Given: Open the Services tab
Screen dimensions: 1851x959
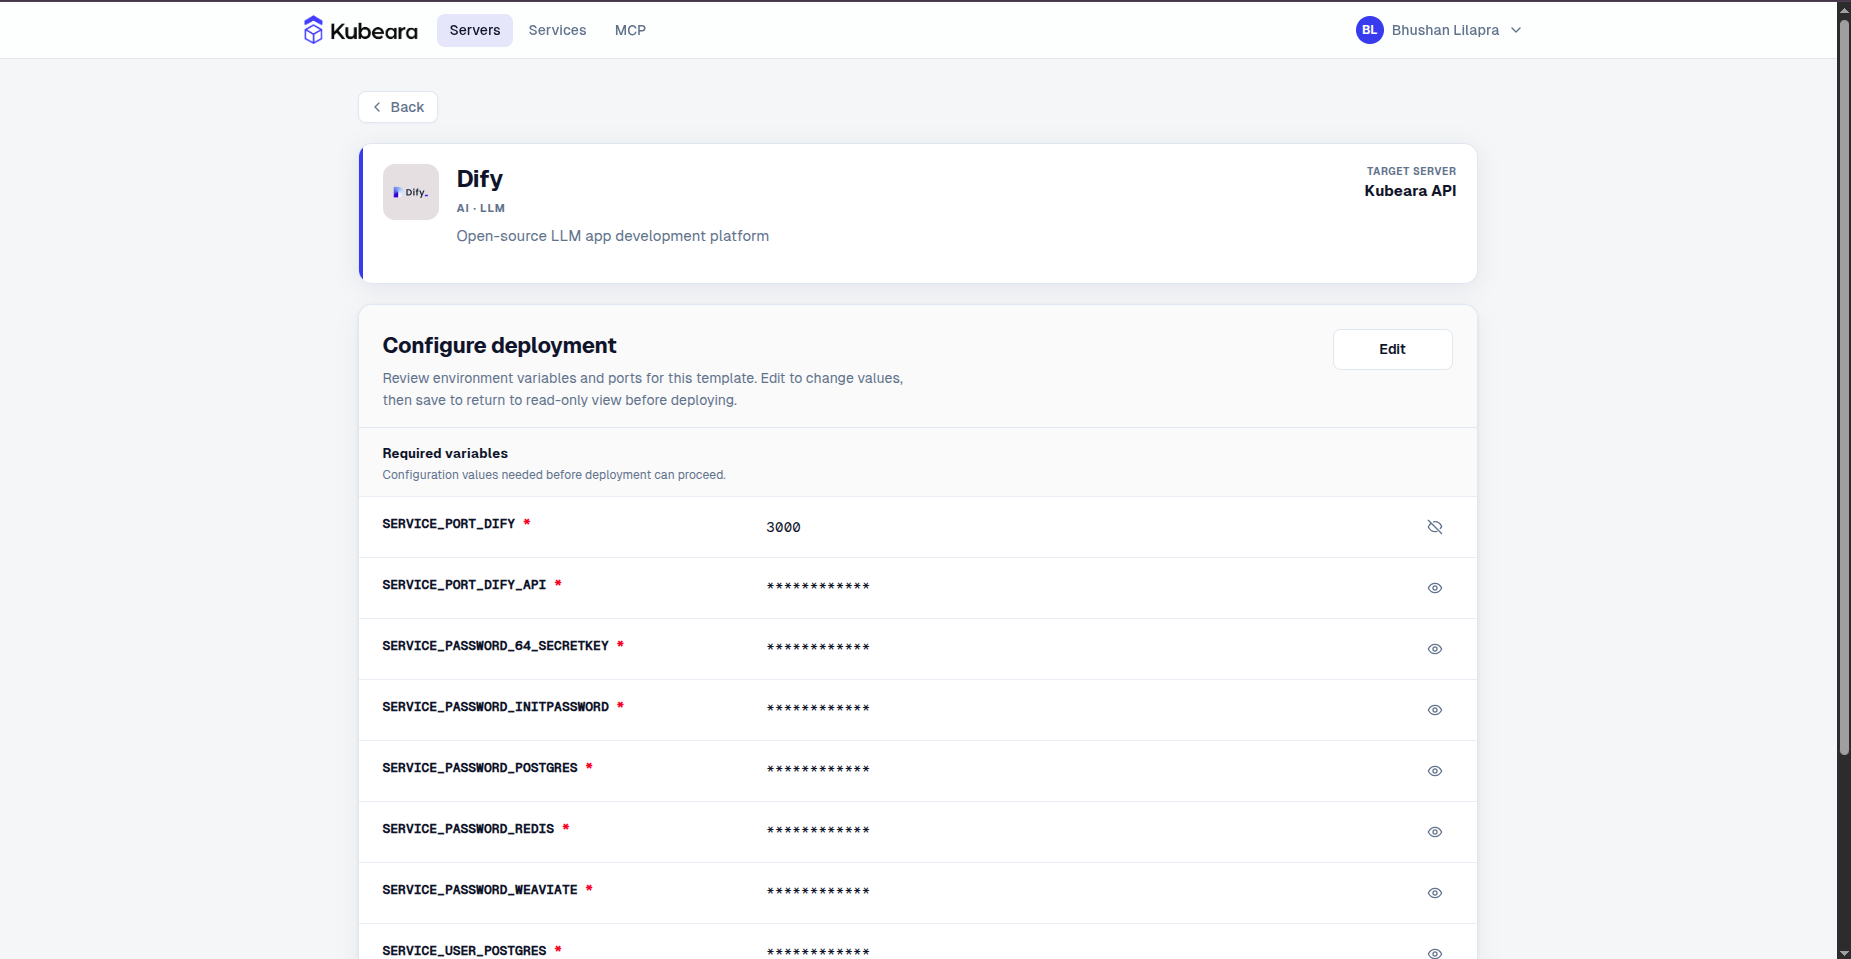Looking at the screenshot, I should tap(557, 30).
